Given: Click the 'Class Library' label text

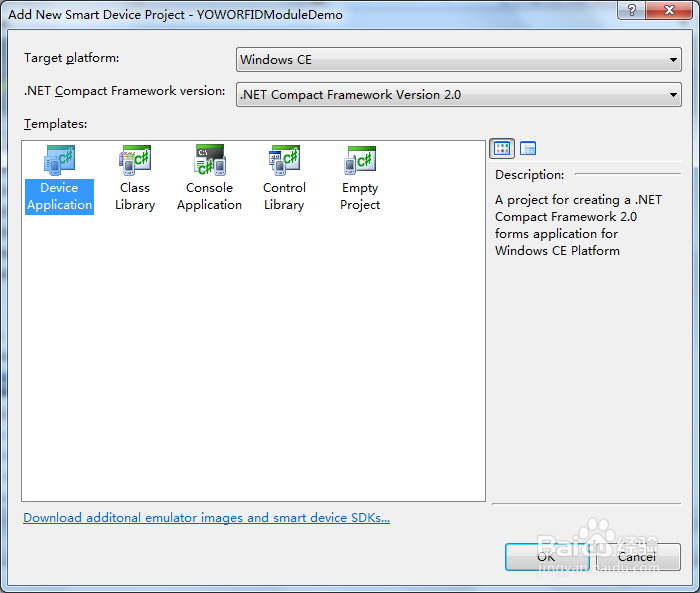Looking at the screenshot, I should point(135,196).
